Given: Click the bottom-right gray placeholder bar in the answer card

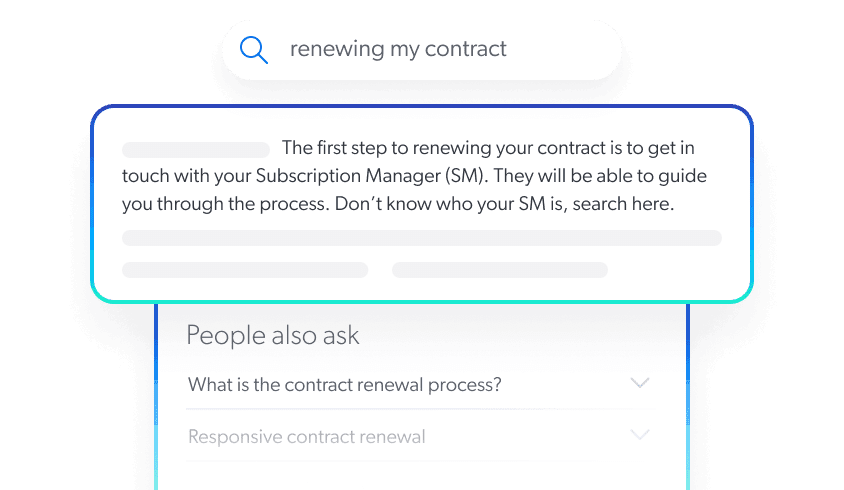Looking at the screenshot, I should pyautogui.click(x=500, y=270).
